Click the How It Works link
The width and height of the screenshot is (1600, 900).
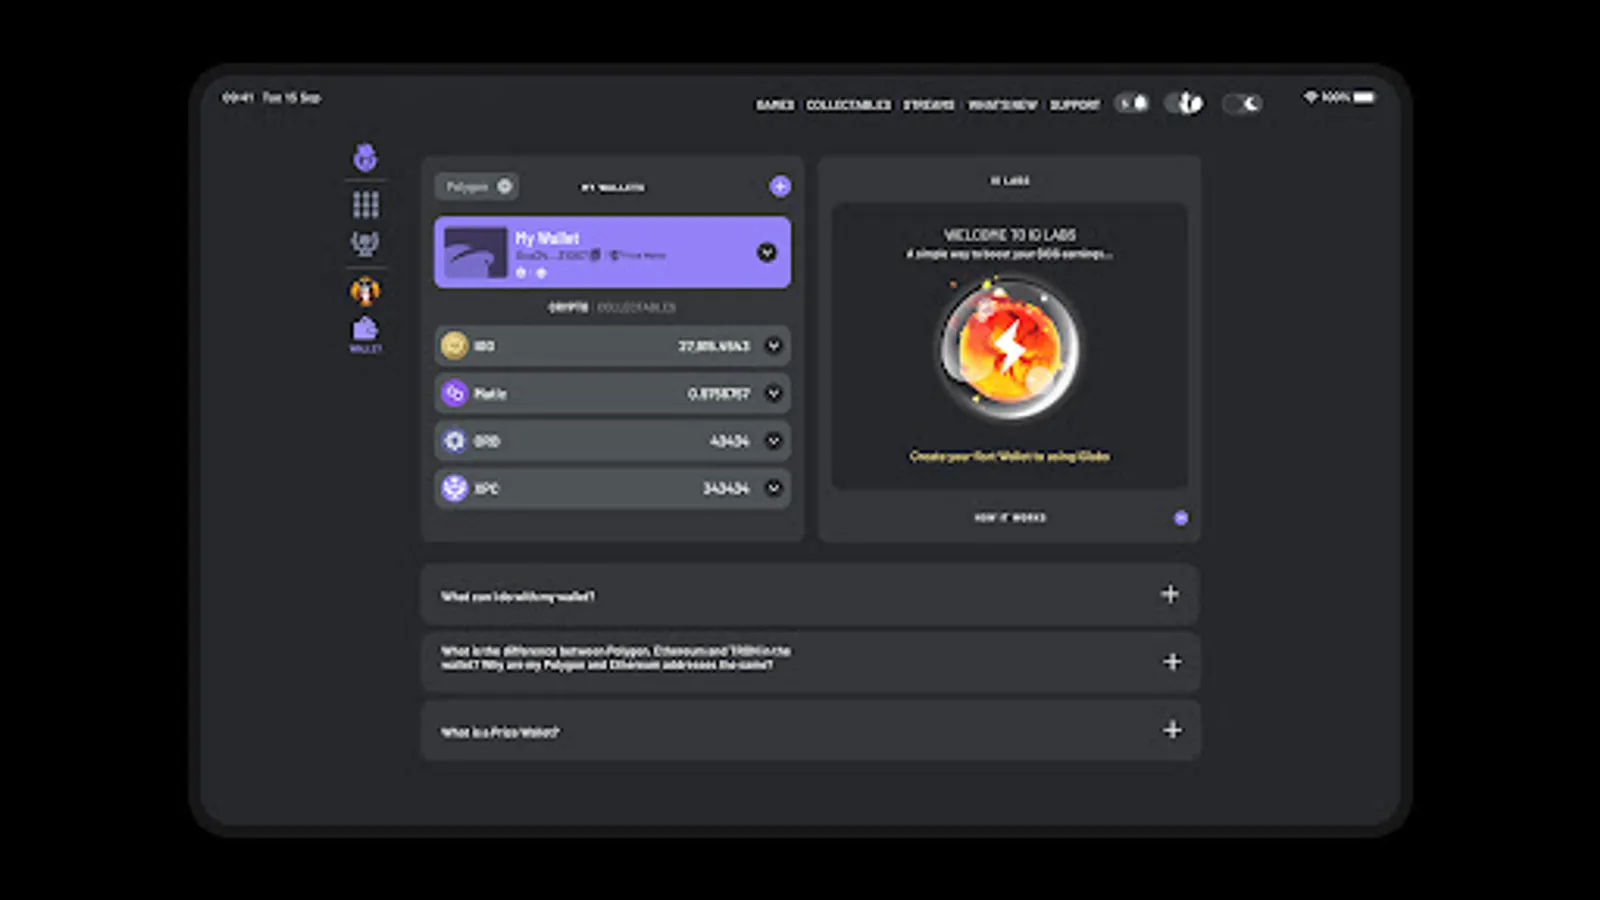[x=1010, y=517]
